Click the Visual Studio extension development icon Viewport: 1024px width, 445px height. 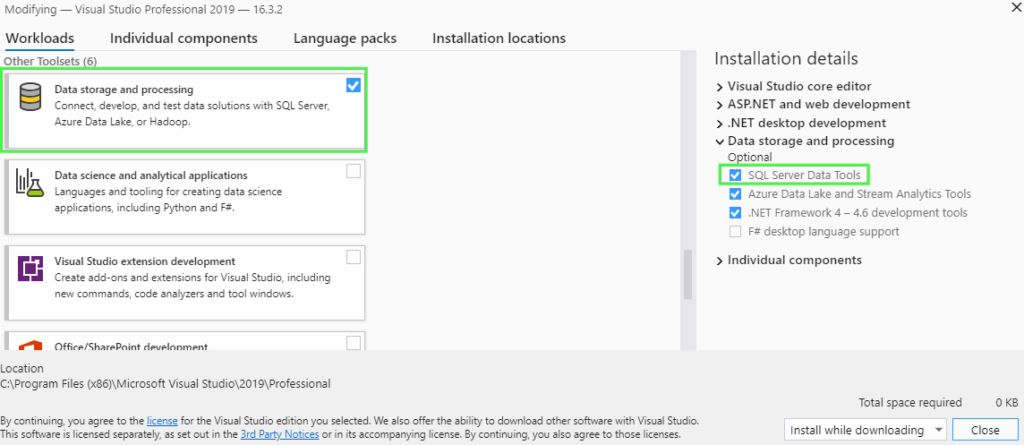coord(30,269)
